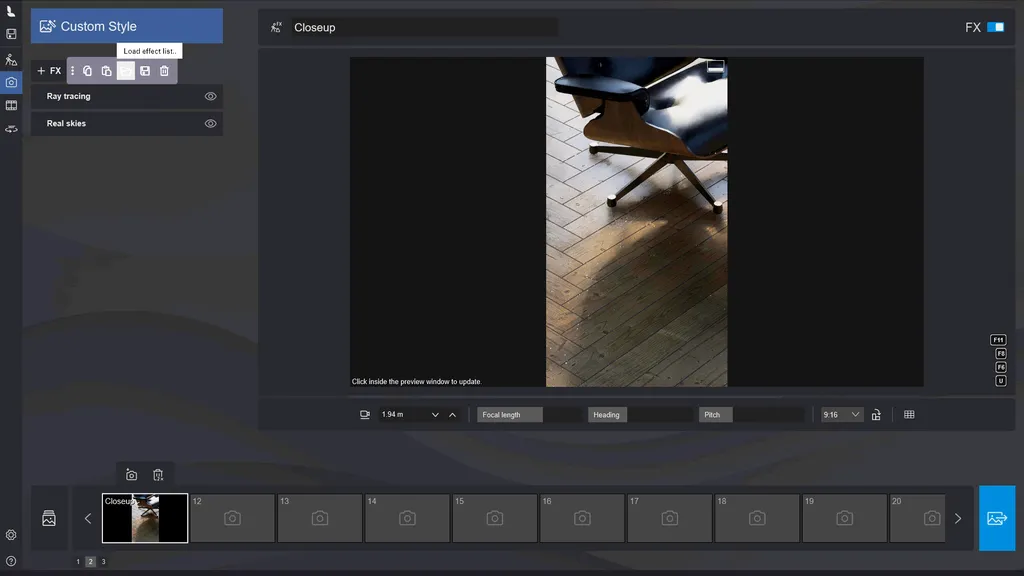Switch to photo set page 1
Viewport: 1024px width, 576px height.
pos(78,562)
